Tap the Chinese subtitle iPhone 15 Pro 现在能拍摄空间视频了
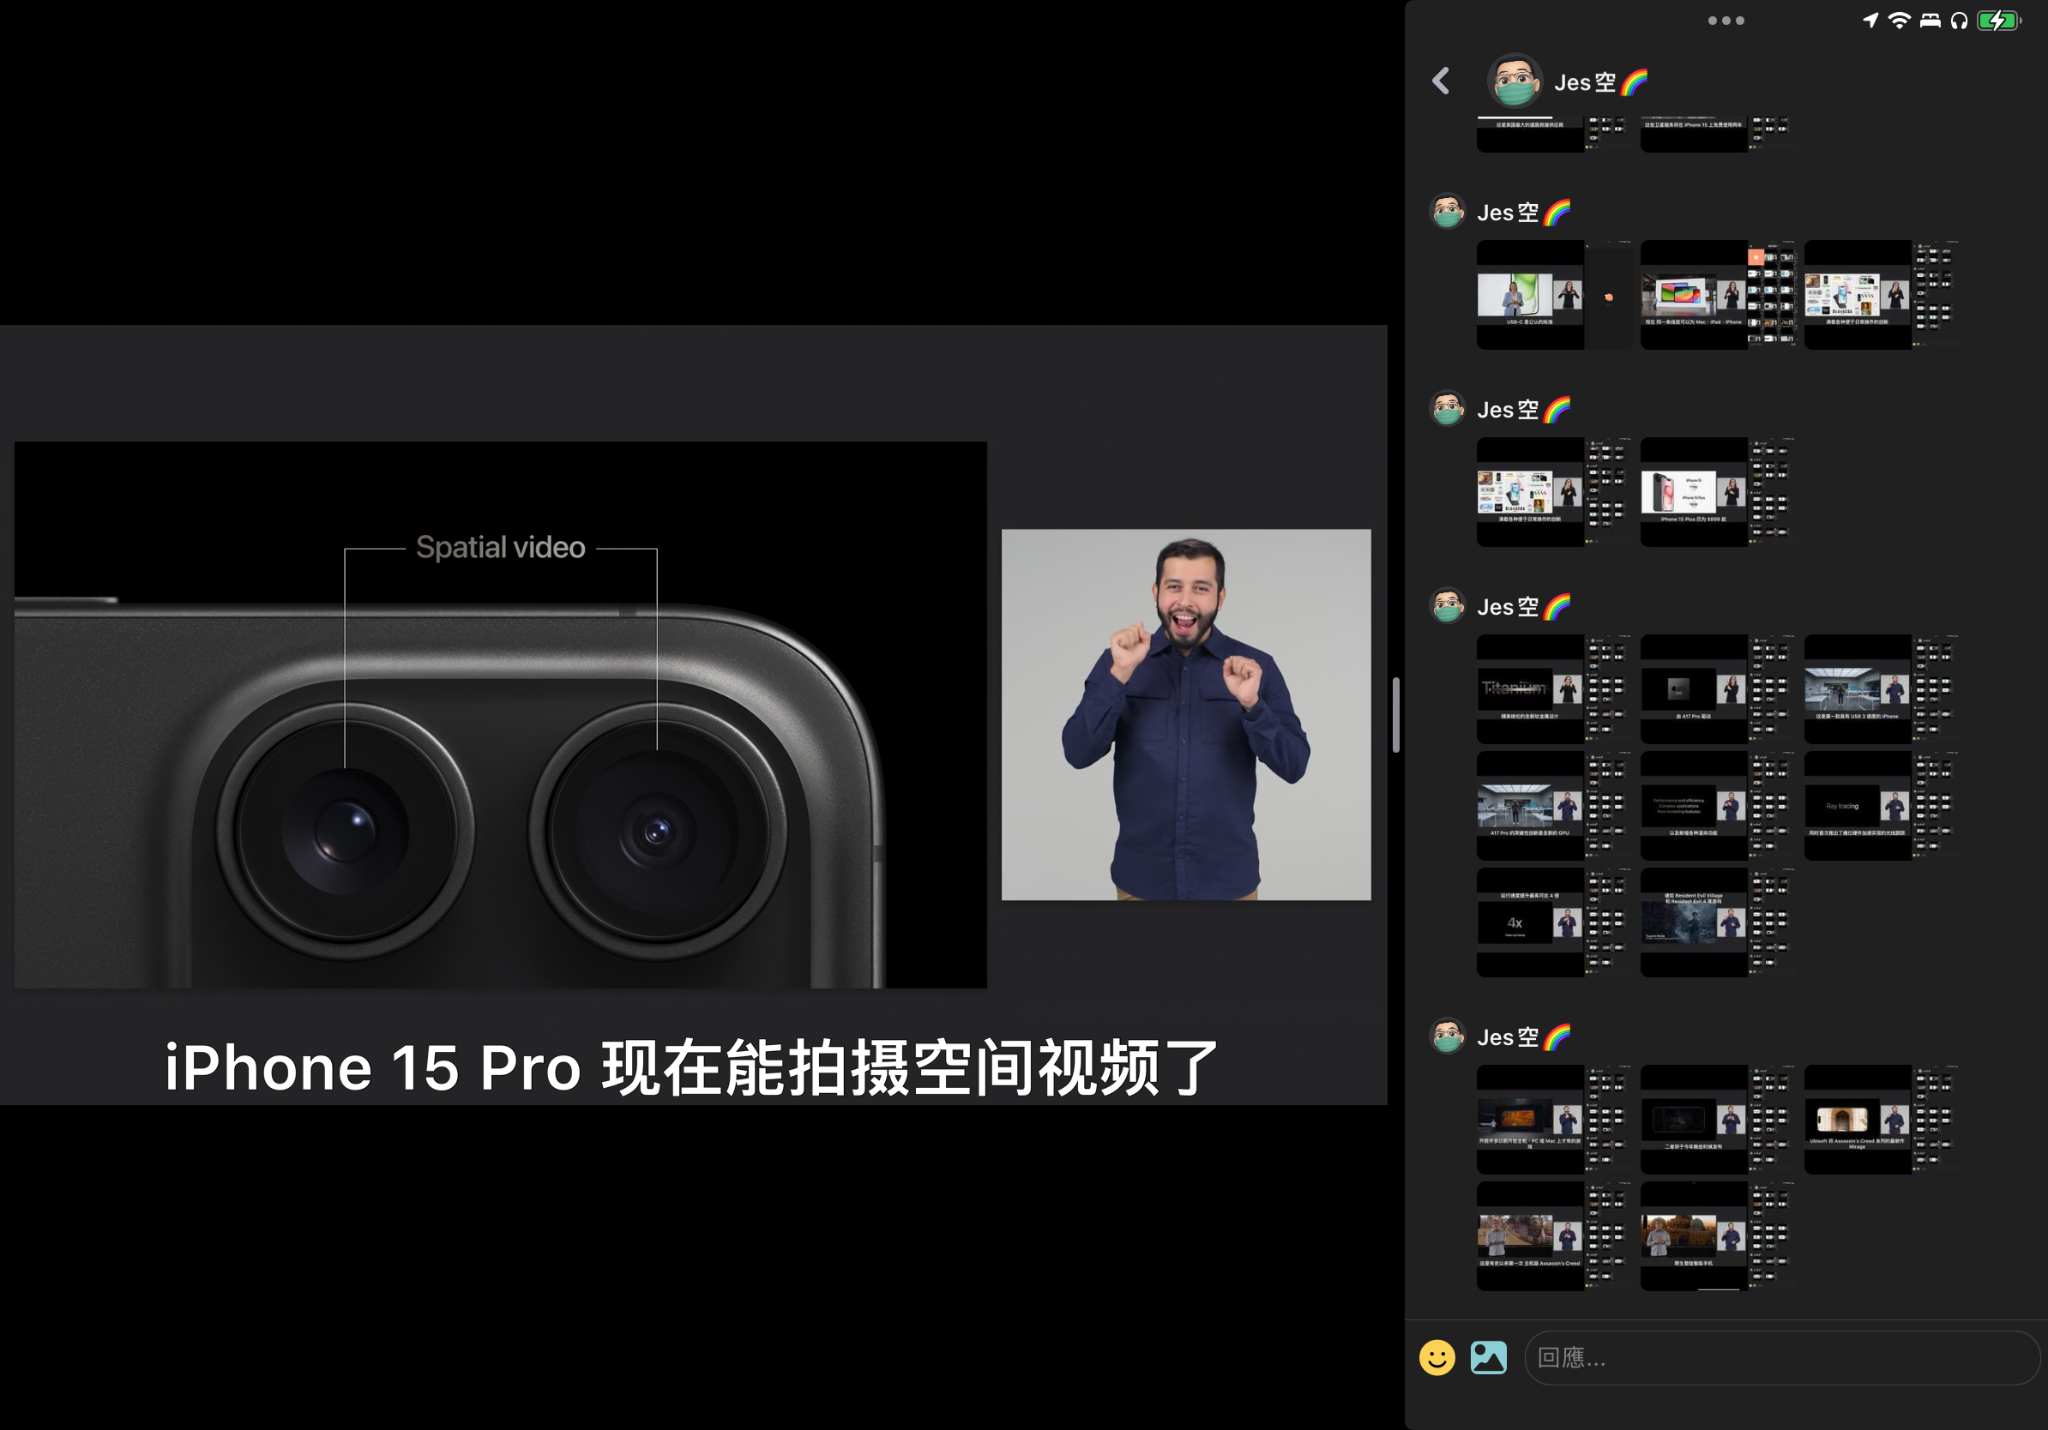Viewport: 2048px width, 1430px height. 692,1067
